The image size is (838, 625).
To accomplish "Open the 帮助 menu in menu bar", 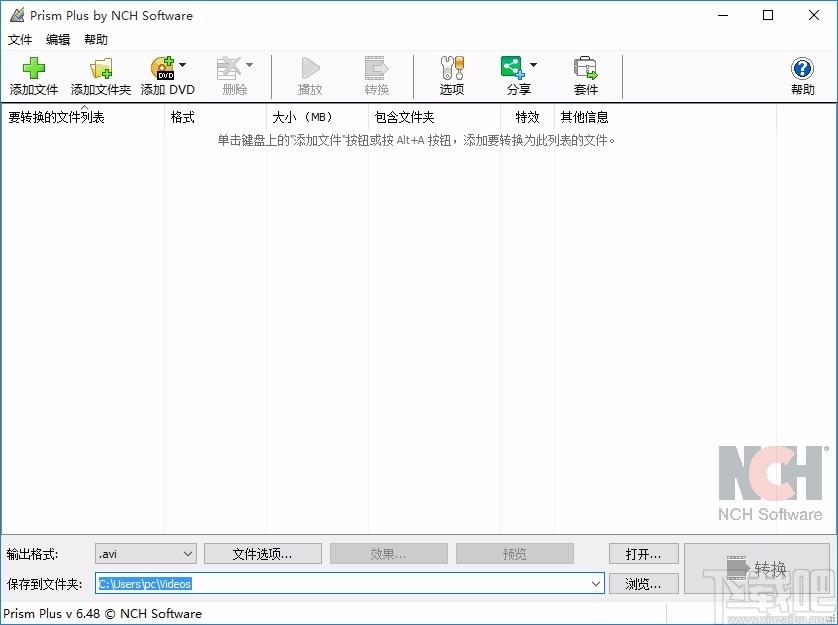I will coord(96,40).
